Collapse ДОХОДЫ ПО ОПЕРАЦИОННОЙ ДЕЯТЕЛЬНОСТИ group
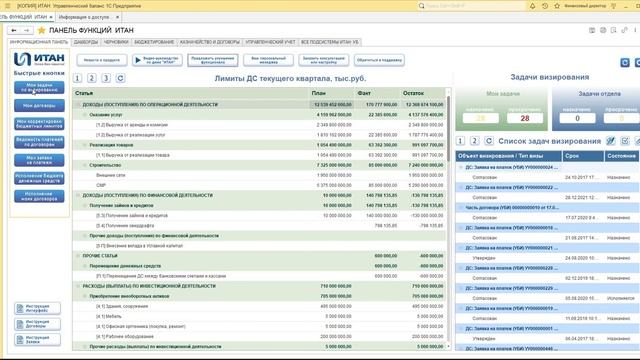The width and height of the screenshot is (640, 360). click(x=78, y=104)
